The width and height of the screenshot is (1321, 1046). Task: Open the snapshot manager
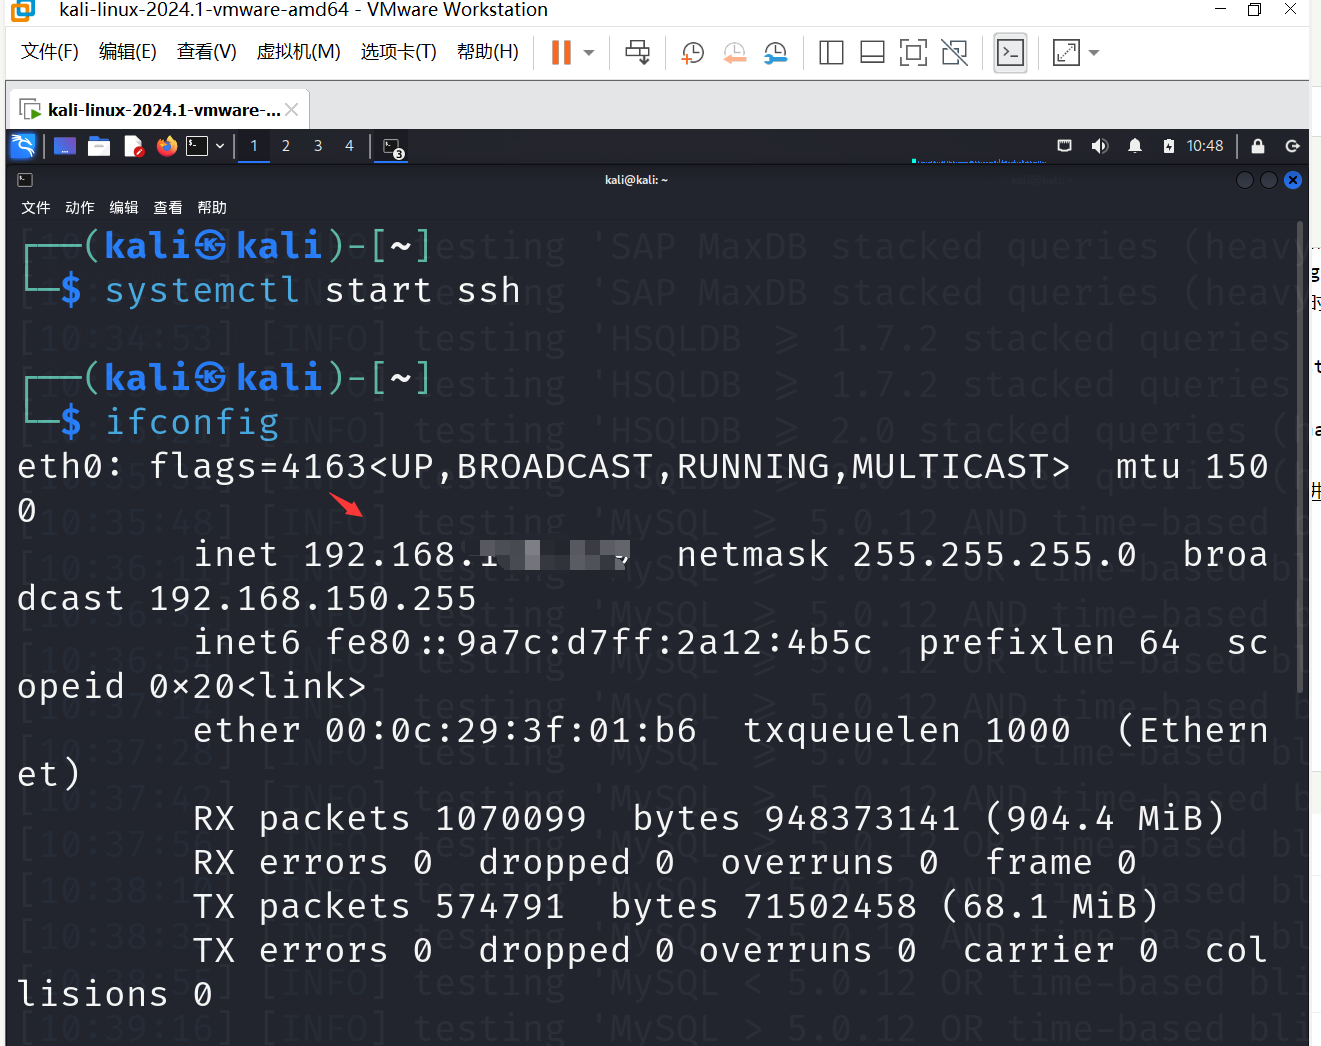tap(775, 53)
